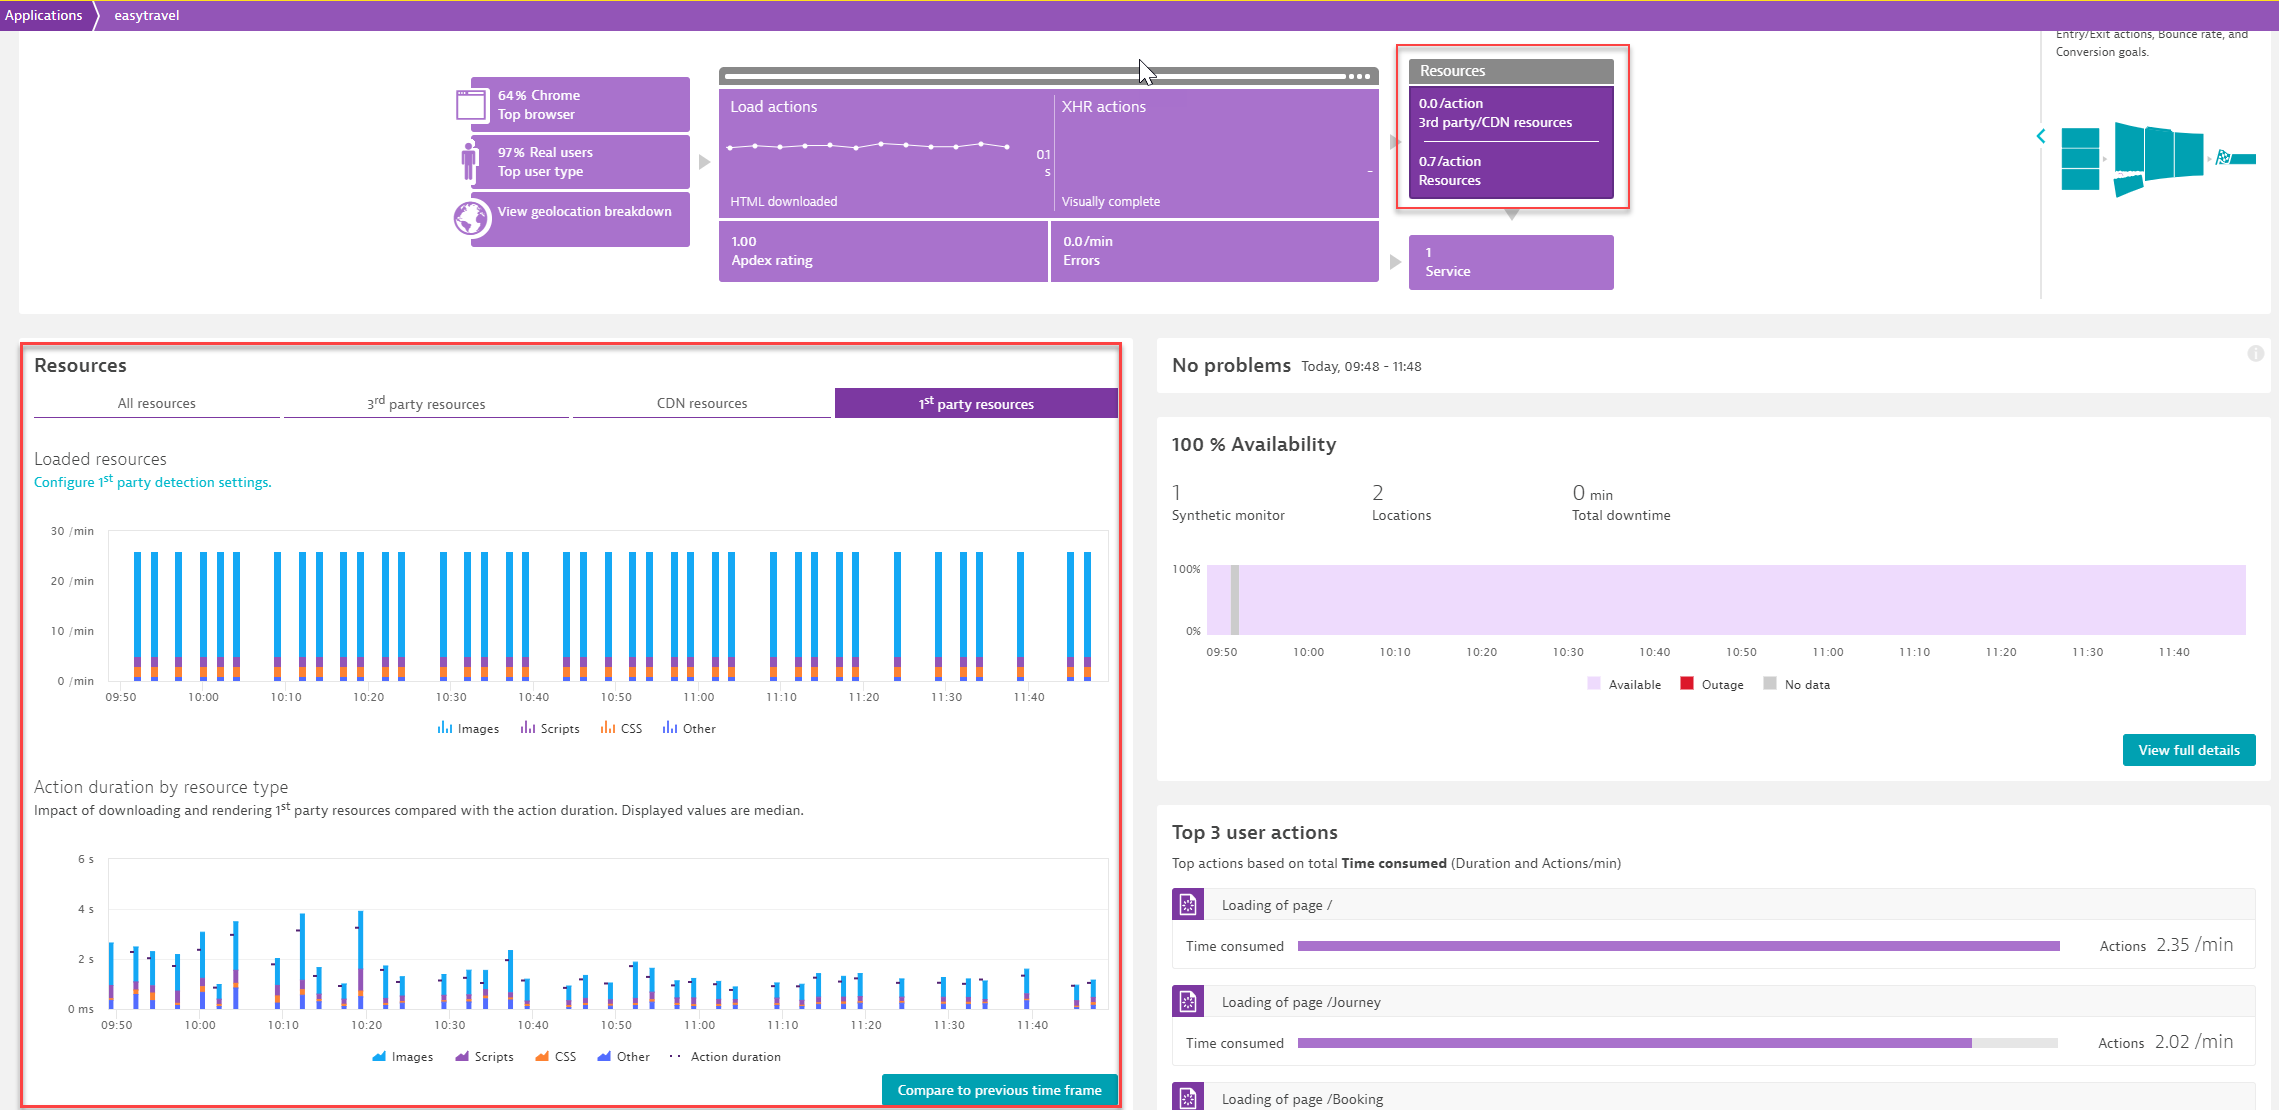Open Loading of page /Journey action
The width and height of the screenshot is (2279, 1110).
1301,1001
